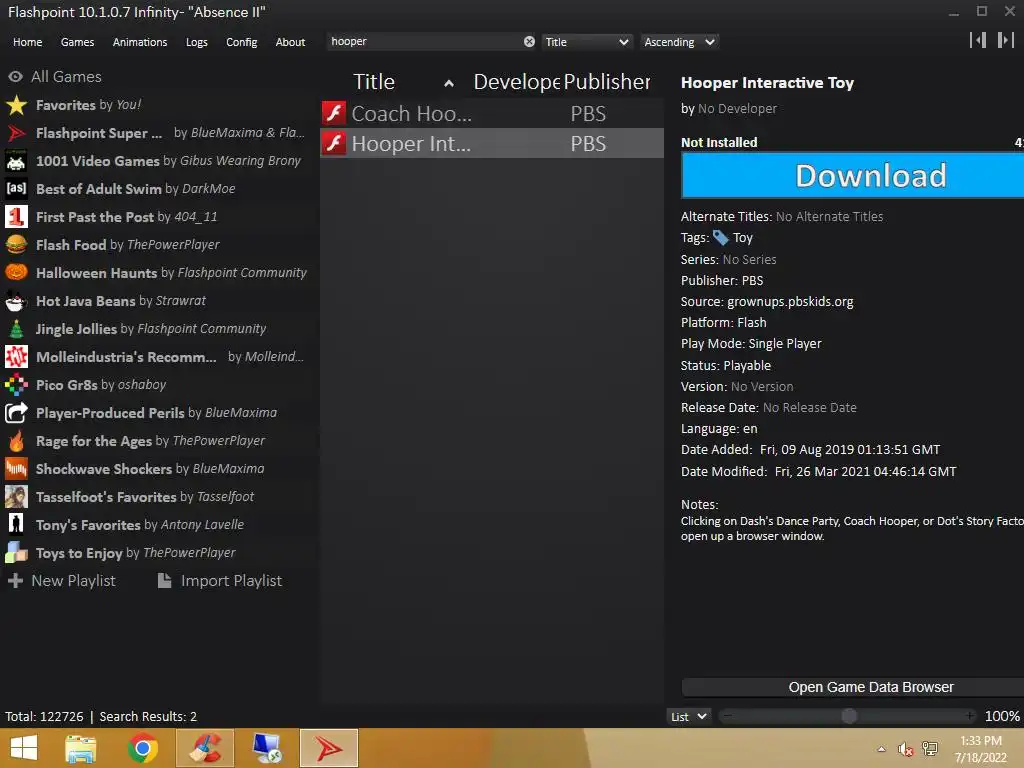Click the Flashpoint icon in the taskbar
1024x768 pixels.
[329, 748]
